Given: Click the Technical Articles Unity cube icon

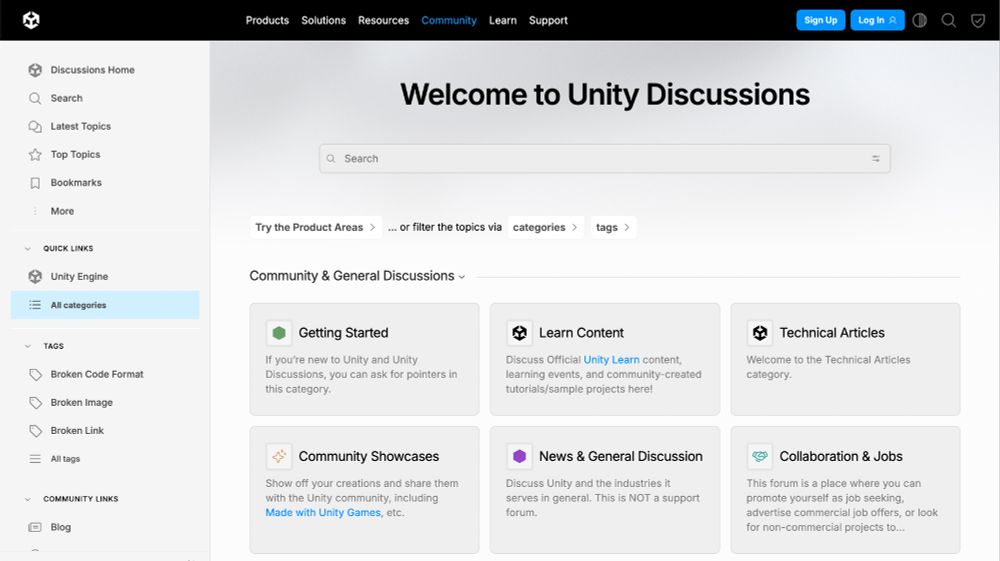Looking at the screenshot, I should tap(760, 333).
